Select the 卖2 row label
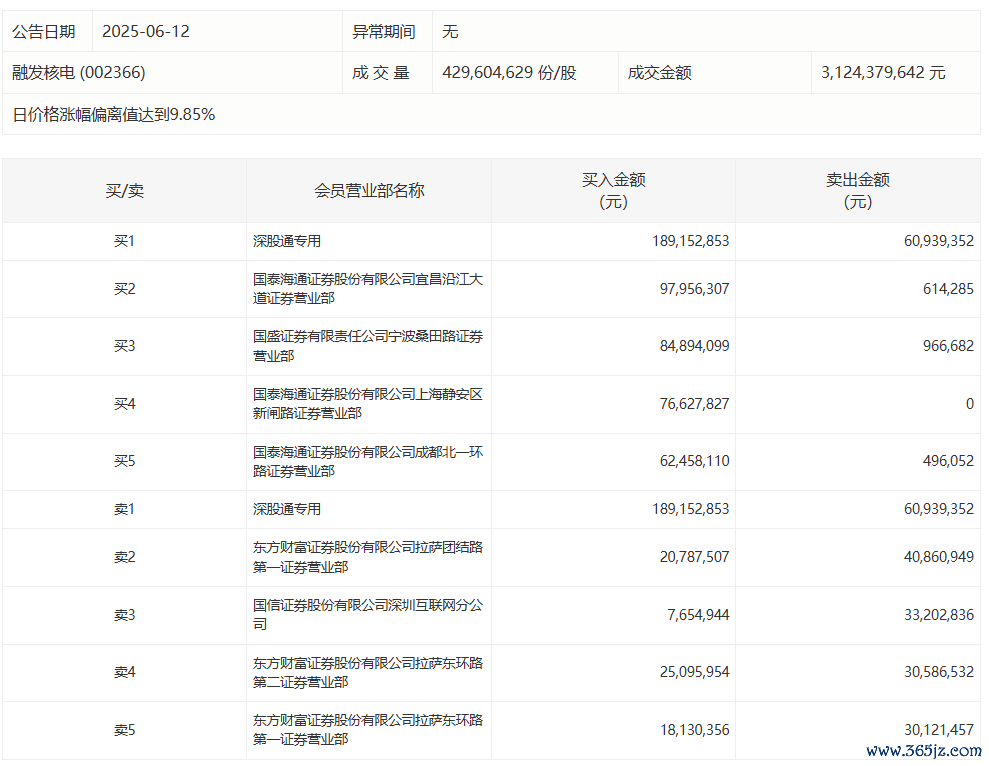The width and height of the screenshot is (989, 766). [x=124, y=557]
